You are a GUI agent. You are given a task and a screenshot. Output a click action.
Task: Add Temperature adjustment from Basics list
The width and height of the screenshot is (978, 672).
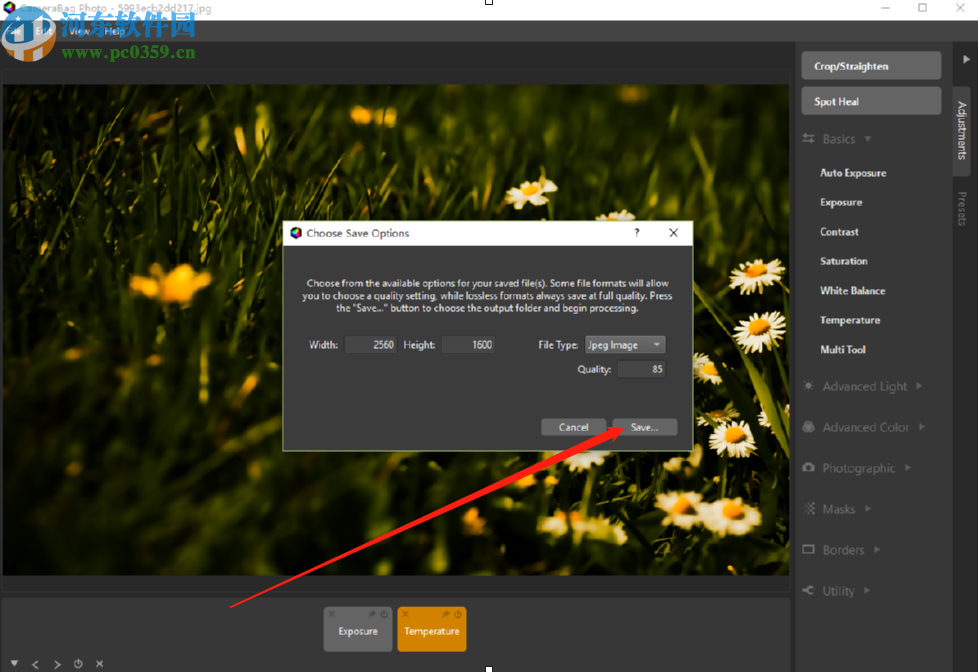(850, 320)
